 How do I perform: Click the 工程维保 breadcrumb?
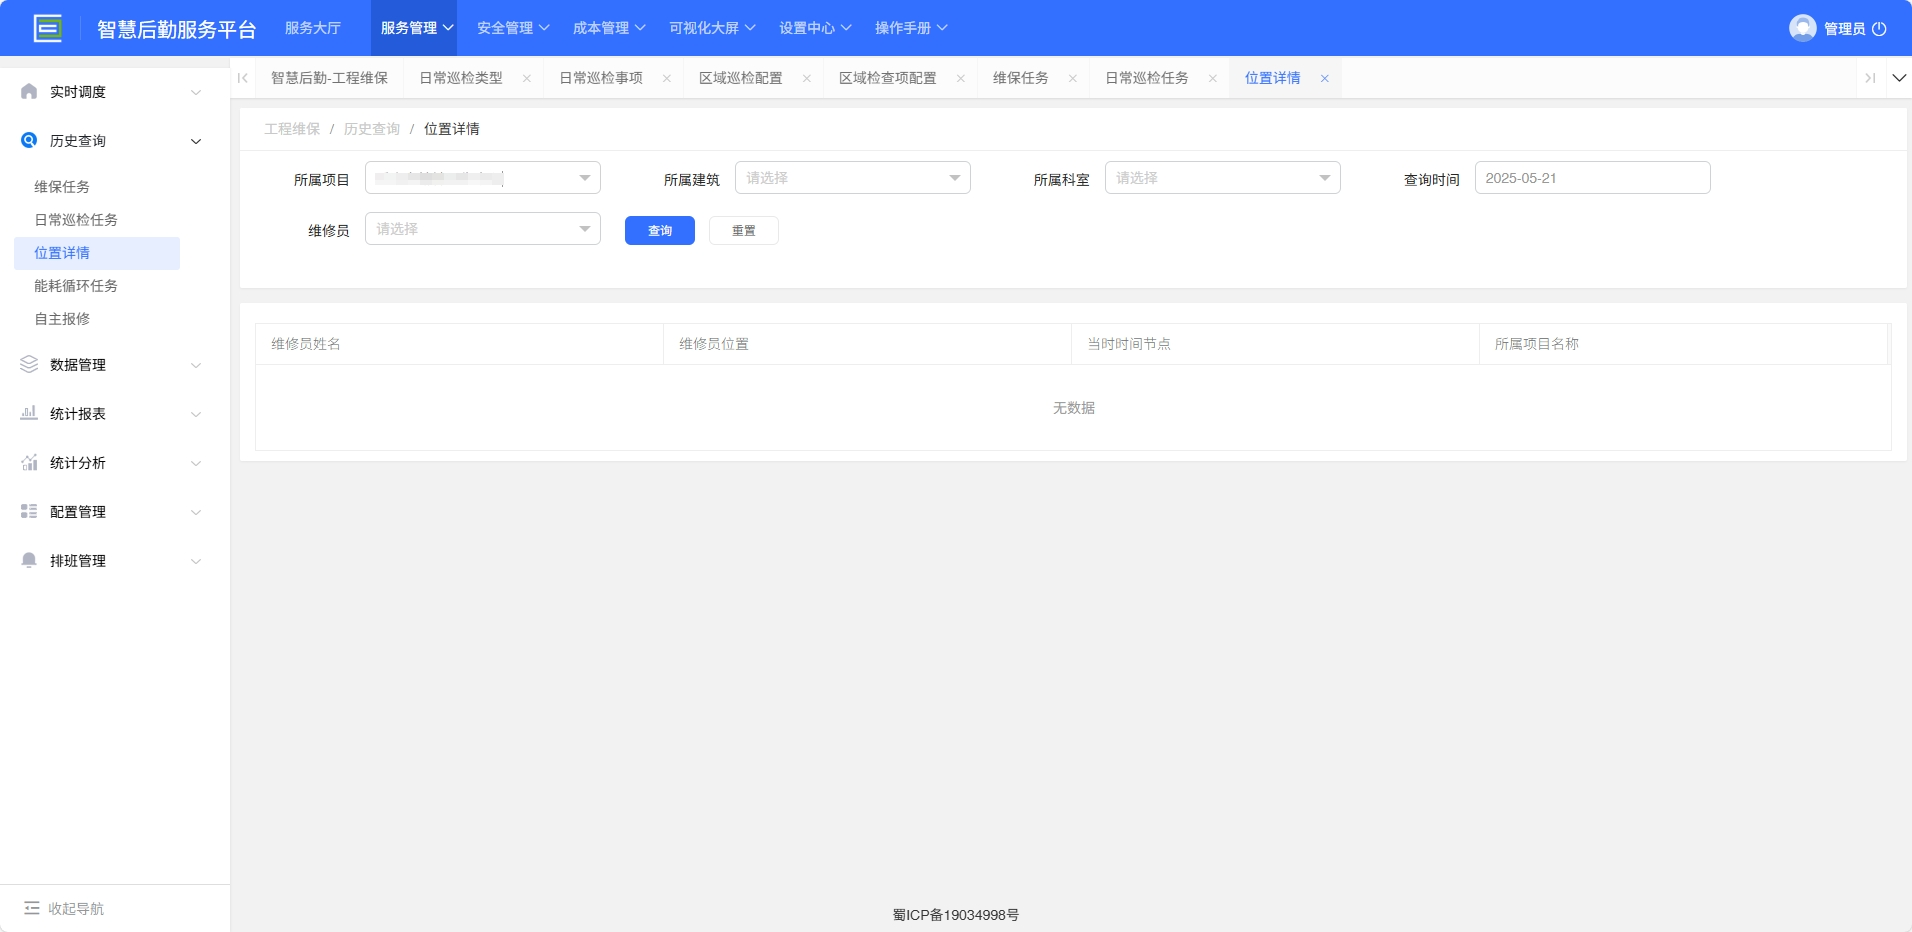pyautogui.click(x=292, y=129)
